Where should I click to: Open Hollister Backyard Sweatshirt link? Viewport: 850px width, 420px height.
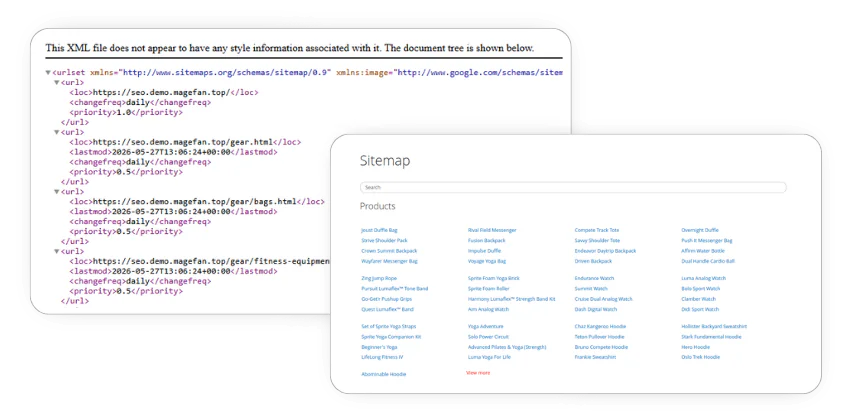pos(714,327)
